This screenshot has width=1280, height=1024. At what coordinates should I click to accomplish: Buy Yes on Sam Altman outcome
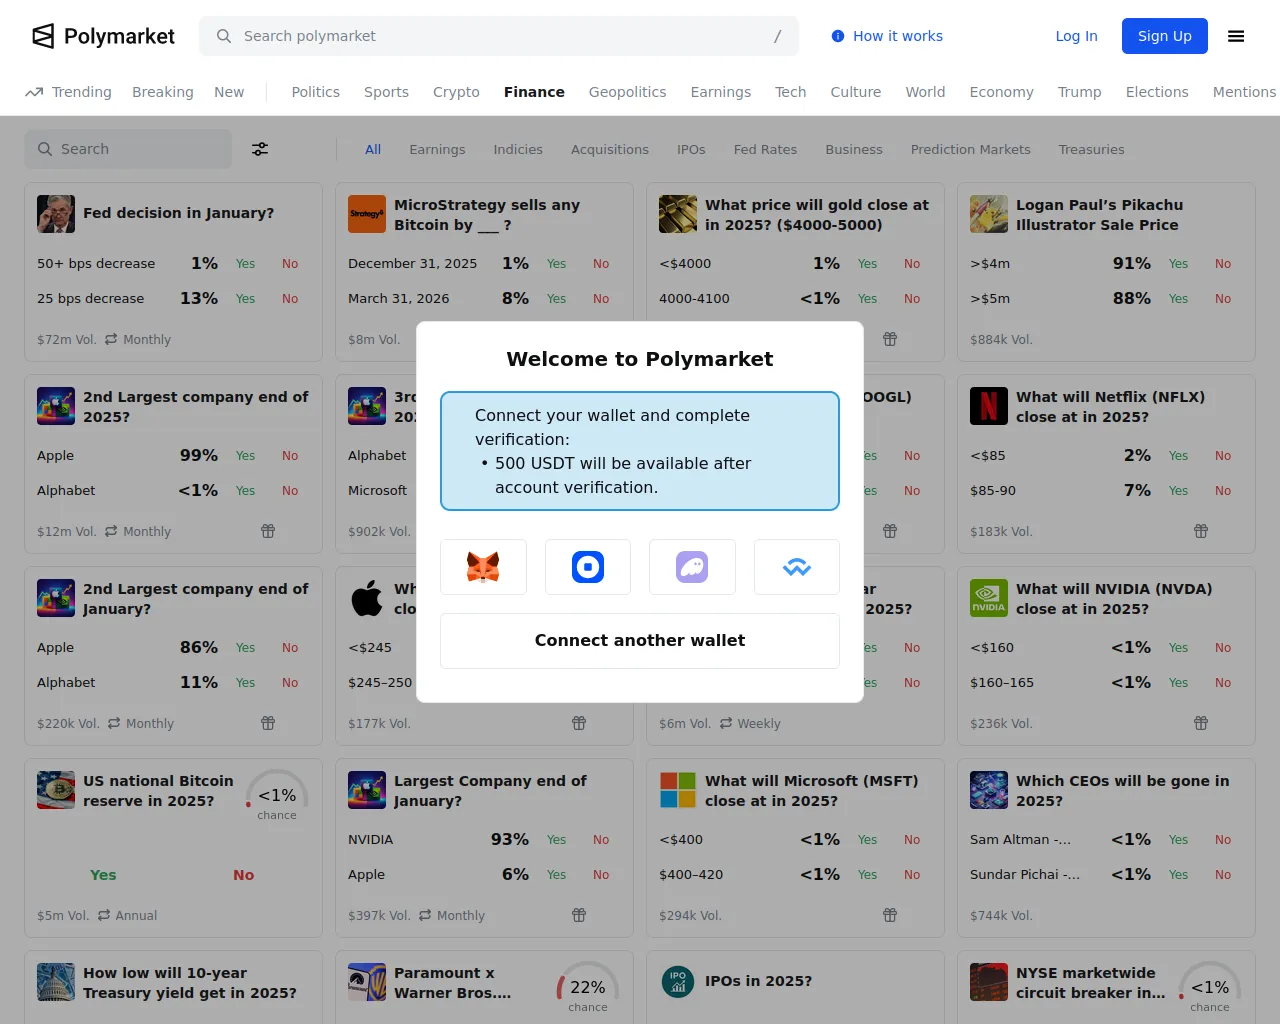click(x=1178, y=840)
